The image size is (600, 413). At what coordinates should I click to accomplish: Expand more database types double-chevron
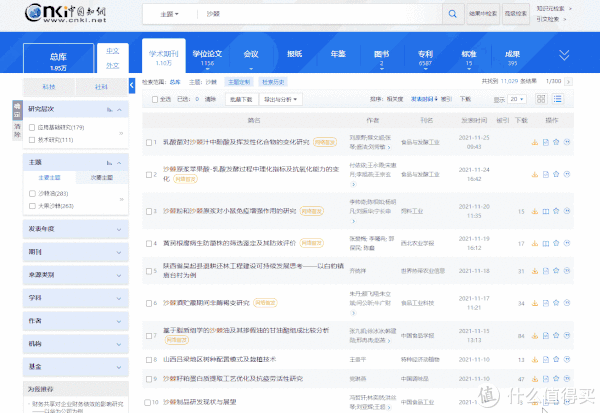point(564,55)
